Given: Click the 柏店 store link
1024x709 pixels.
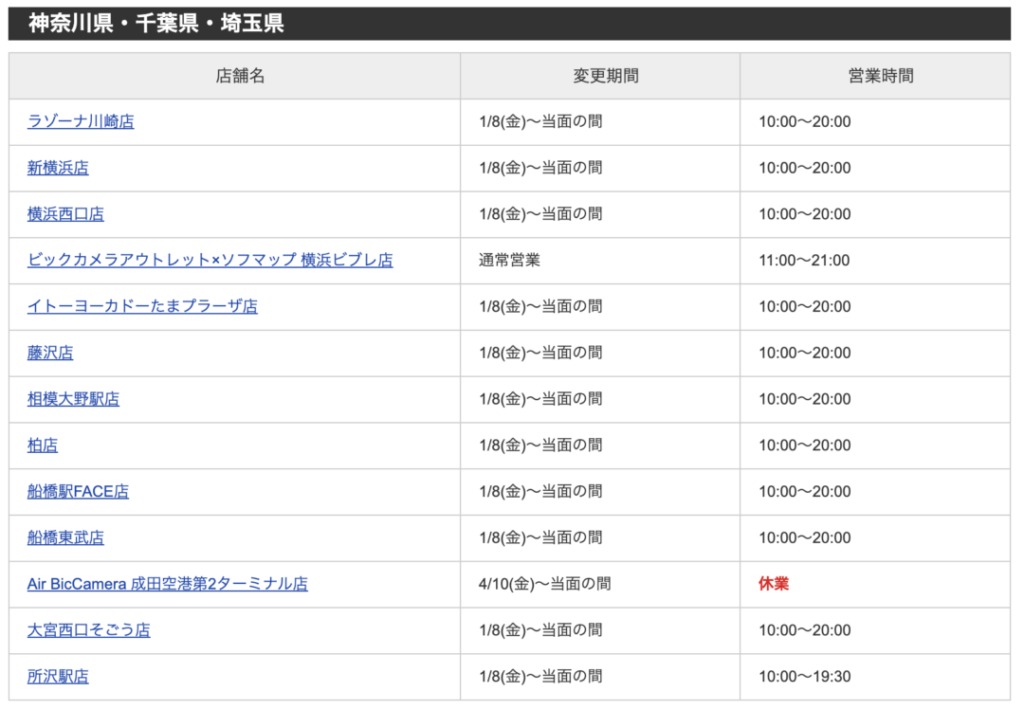Looking at the screenshot, I should pos(42,445).
